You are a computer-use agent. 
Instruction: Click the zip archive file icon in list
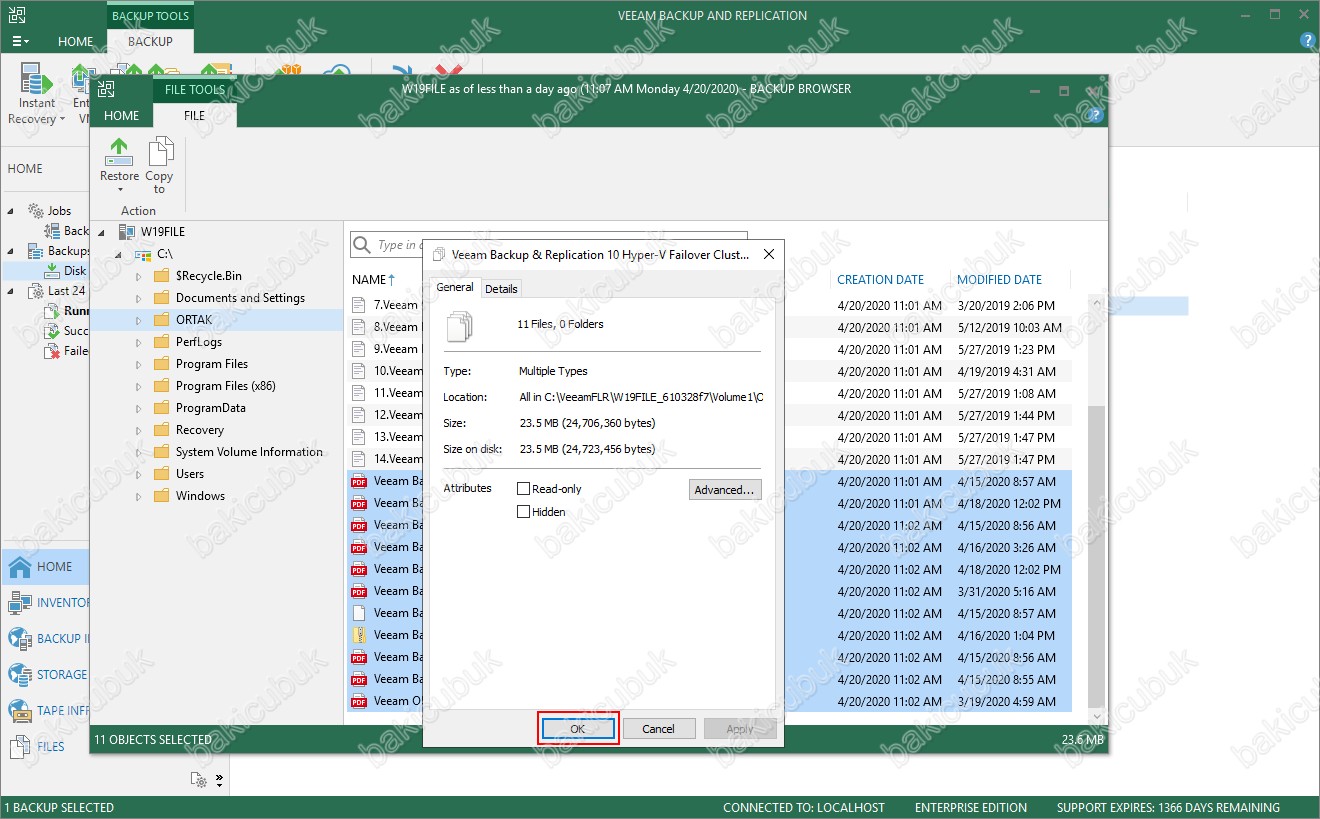coord(360,635)
